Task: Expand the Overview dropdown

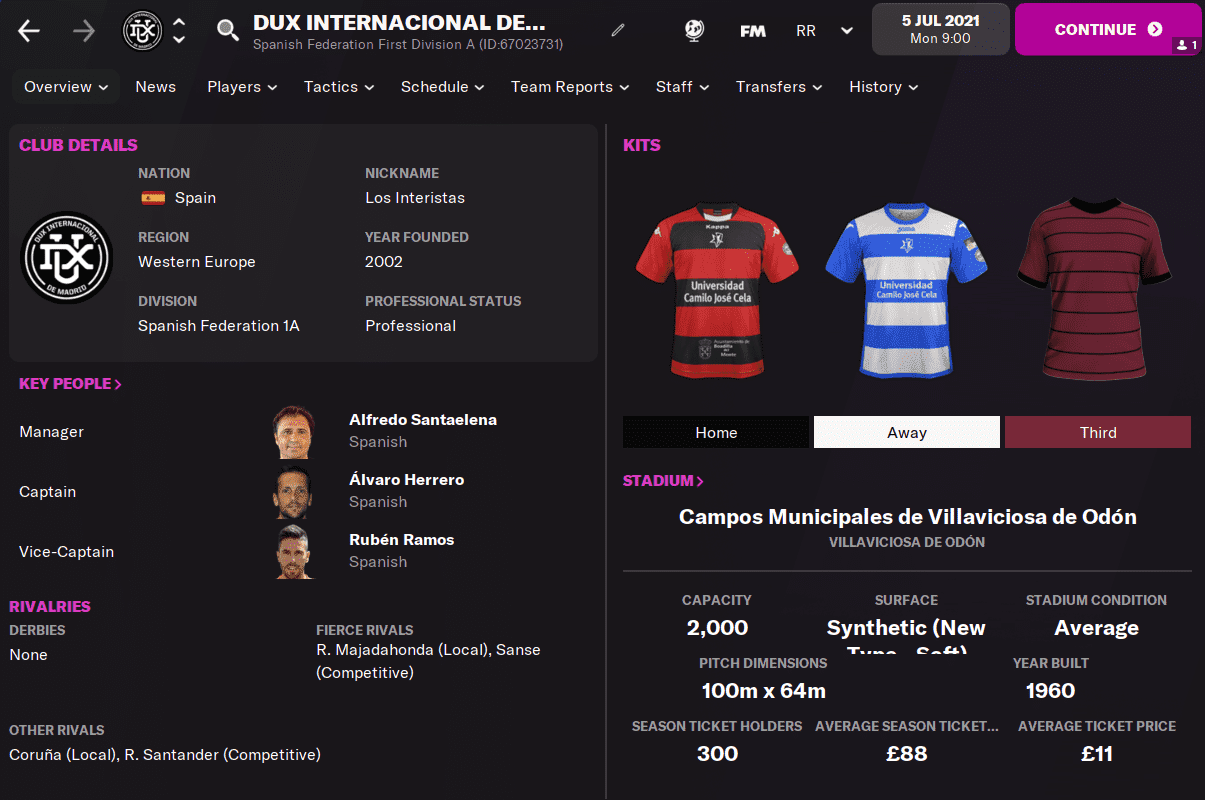Action: click(x=66, y=87)
